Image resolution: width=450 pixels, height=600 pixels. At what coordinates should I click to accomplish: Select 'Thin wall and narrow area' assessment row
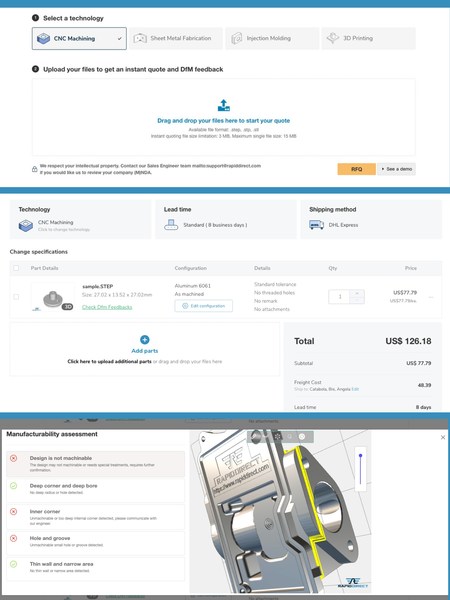tap(96, 569)
